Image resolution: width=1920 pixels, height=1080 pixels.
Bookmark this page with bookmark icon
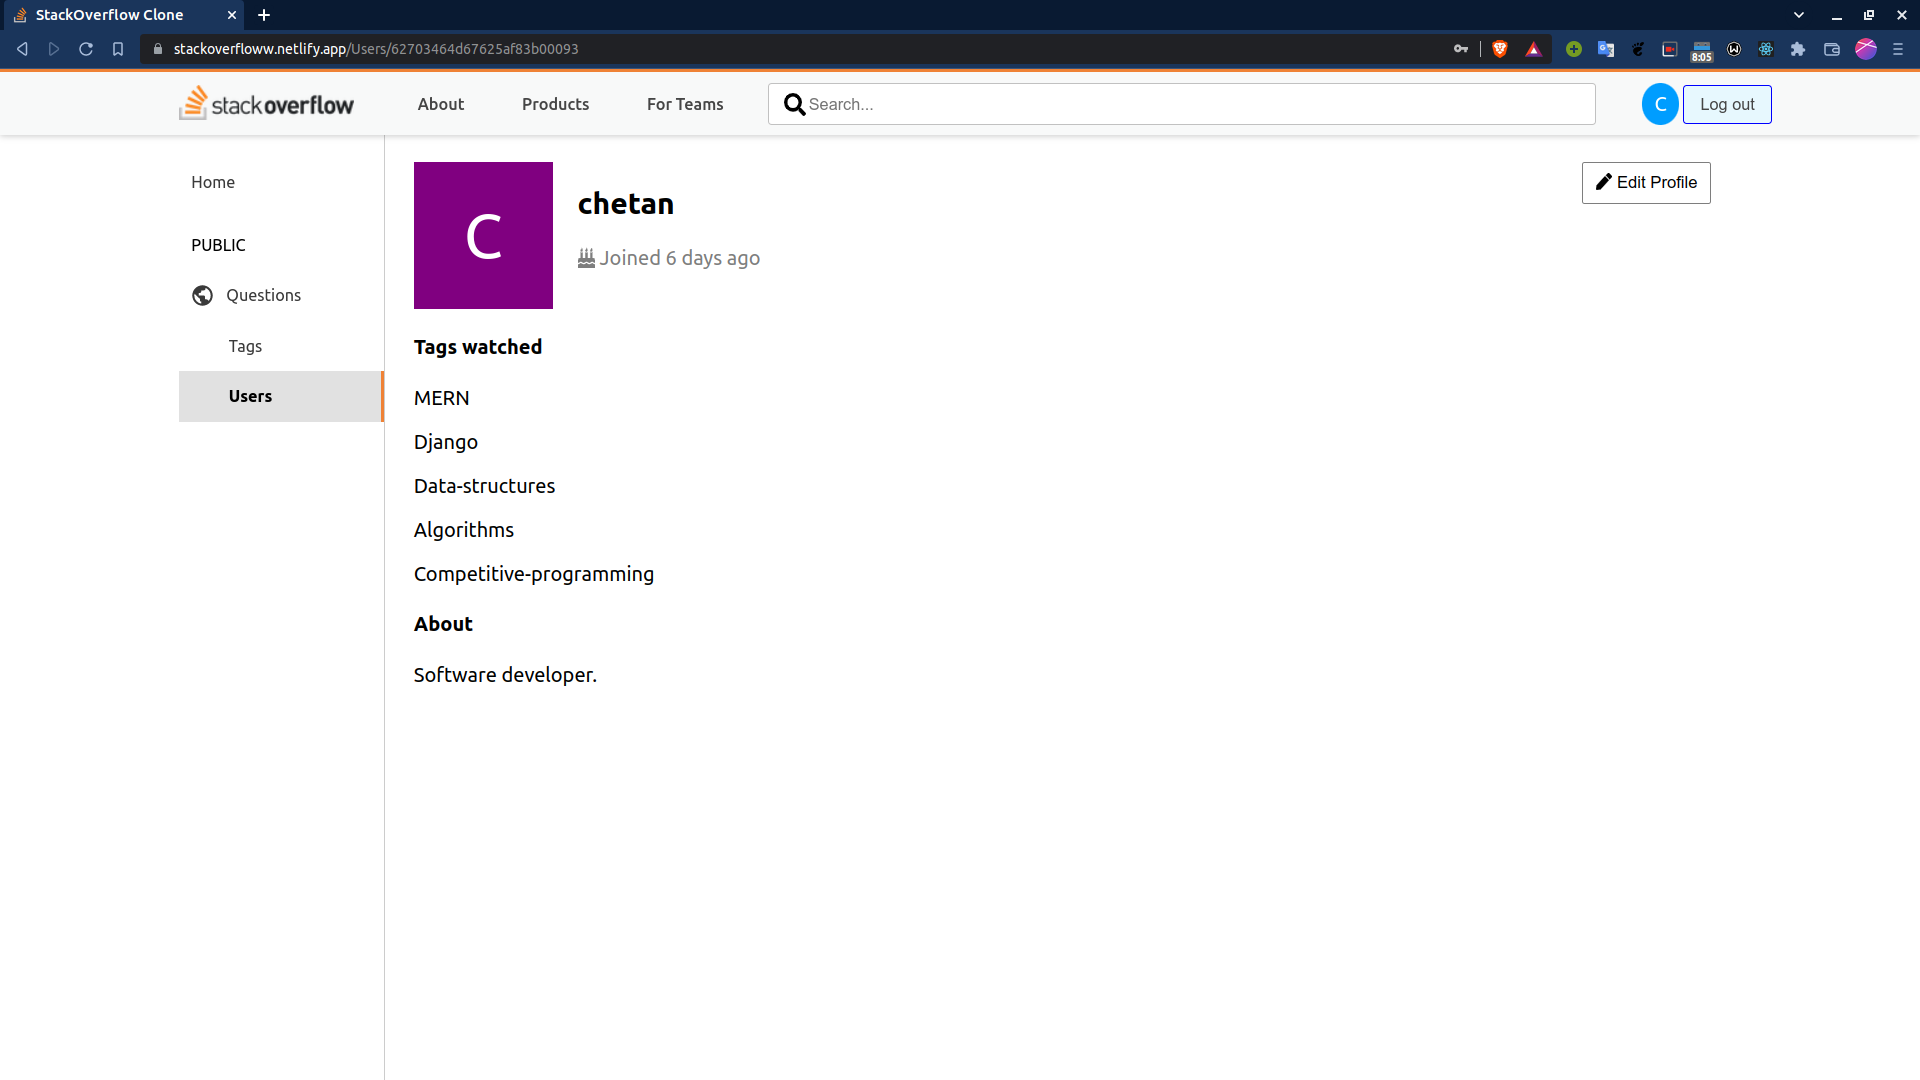(118, 49)
